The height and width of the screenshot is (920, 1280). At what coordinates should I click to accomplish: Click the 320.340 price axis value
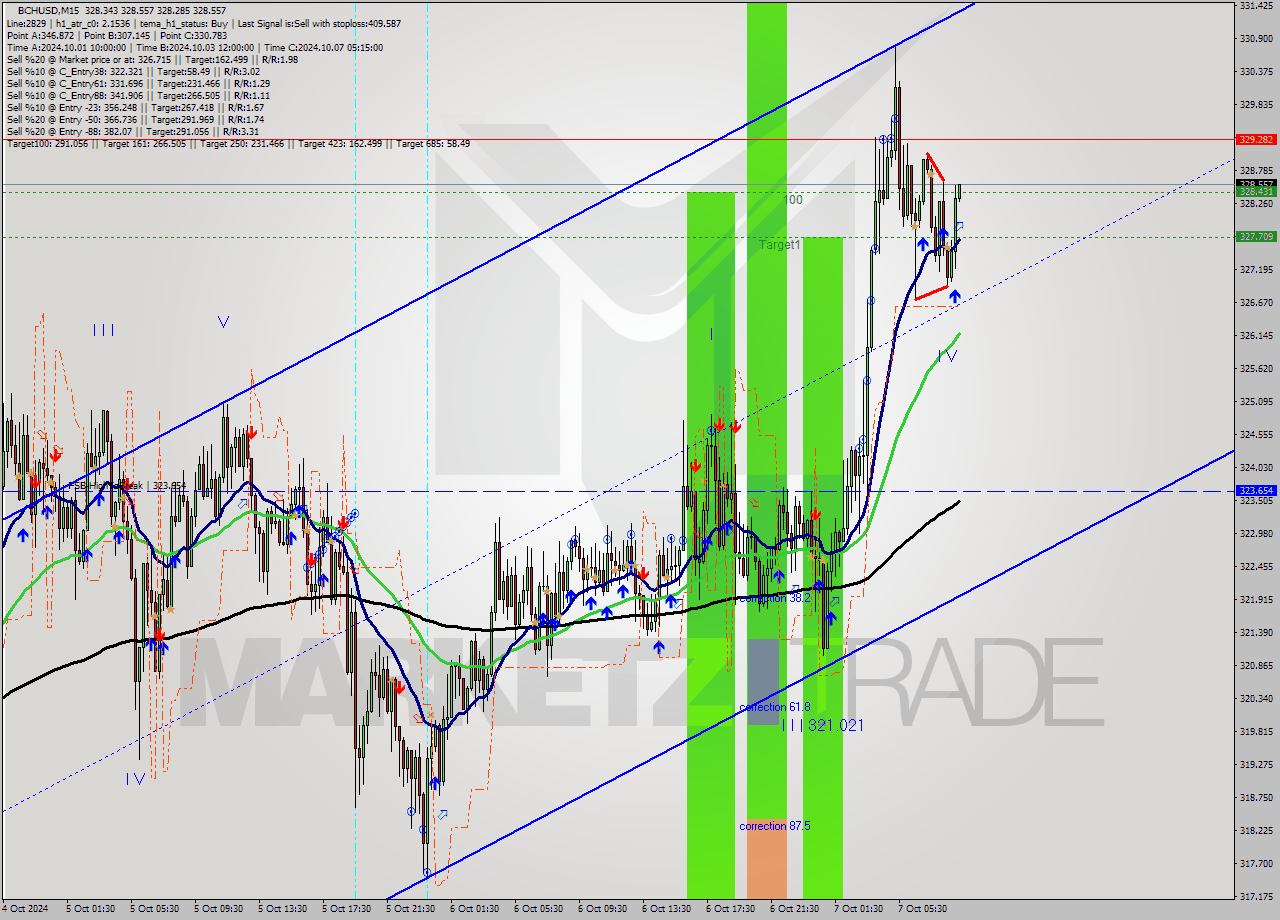(1255, 698)
